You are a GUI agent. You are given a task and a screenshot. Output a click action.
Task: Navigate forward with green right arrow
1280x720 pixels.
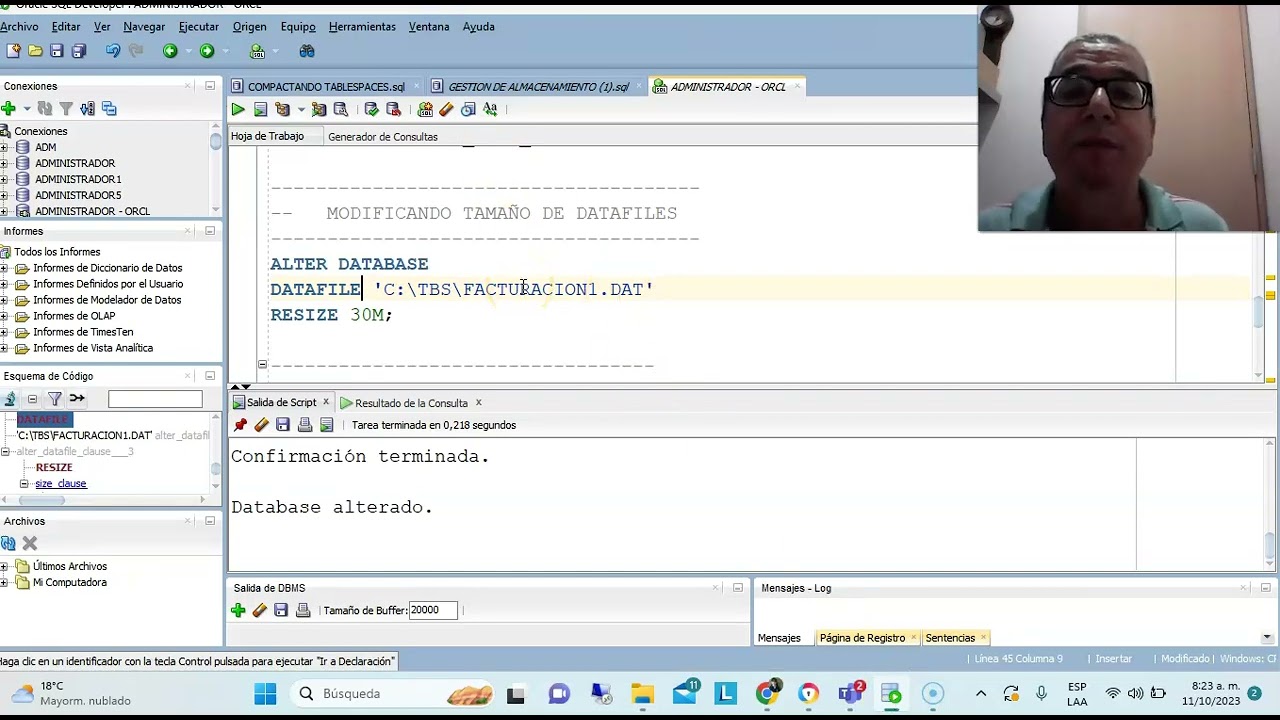click(x=207, y=51)
